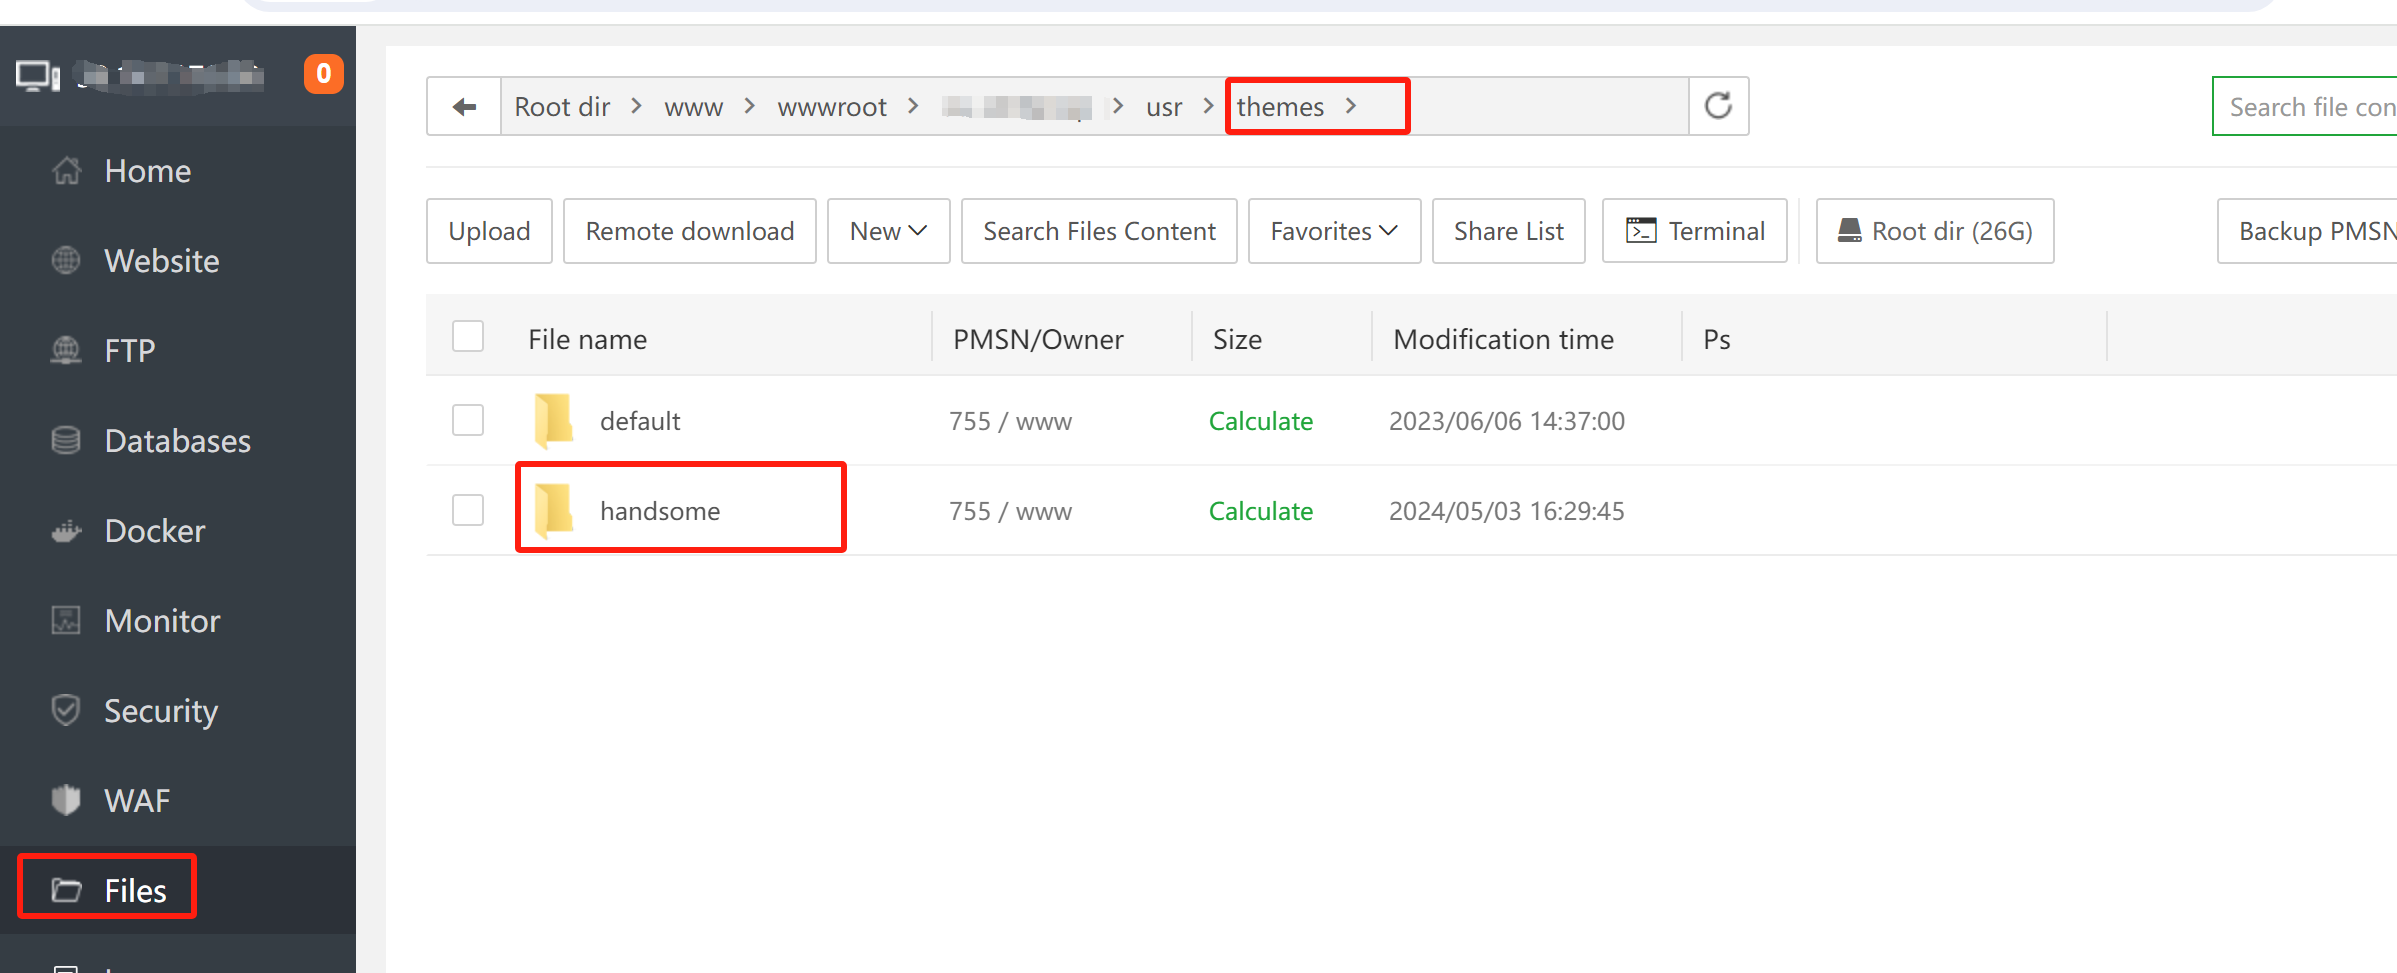The image size is (2397, 973).
Task: Click the Security shield icon
Action: 66,711
